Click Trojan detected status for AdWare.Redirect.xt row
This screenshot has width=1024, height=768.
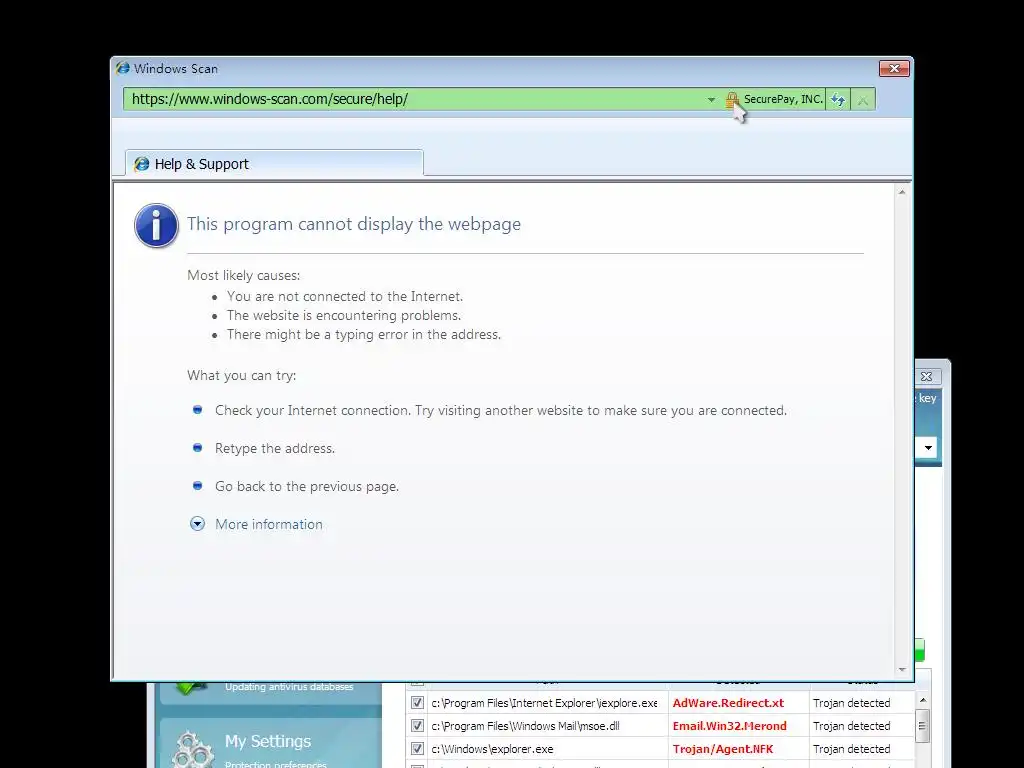click(x=852, y=703)
